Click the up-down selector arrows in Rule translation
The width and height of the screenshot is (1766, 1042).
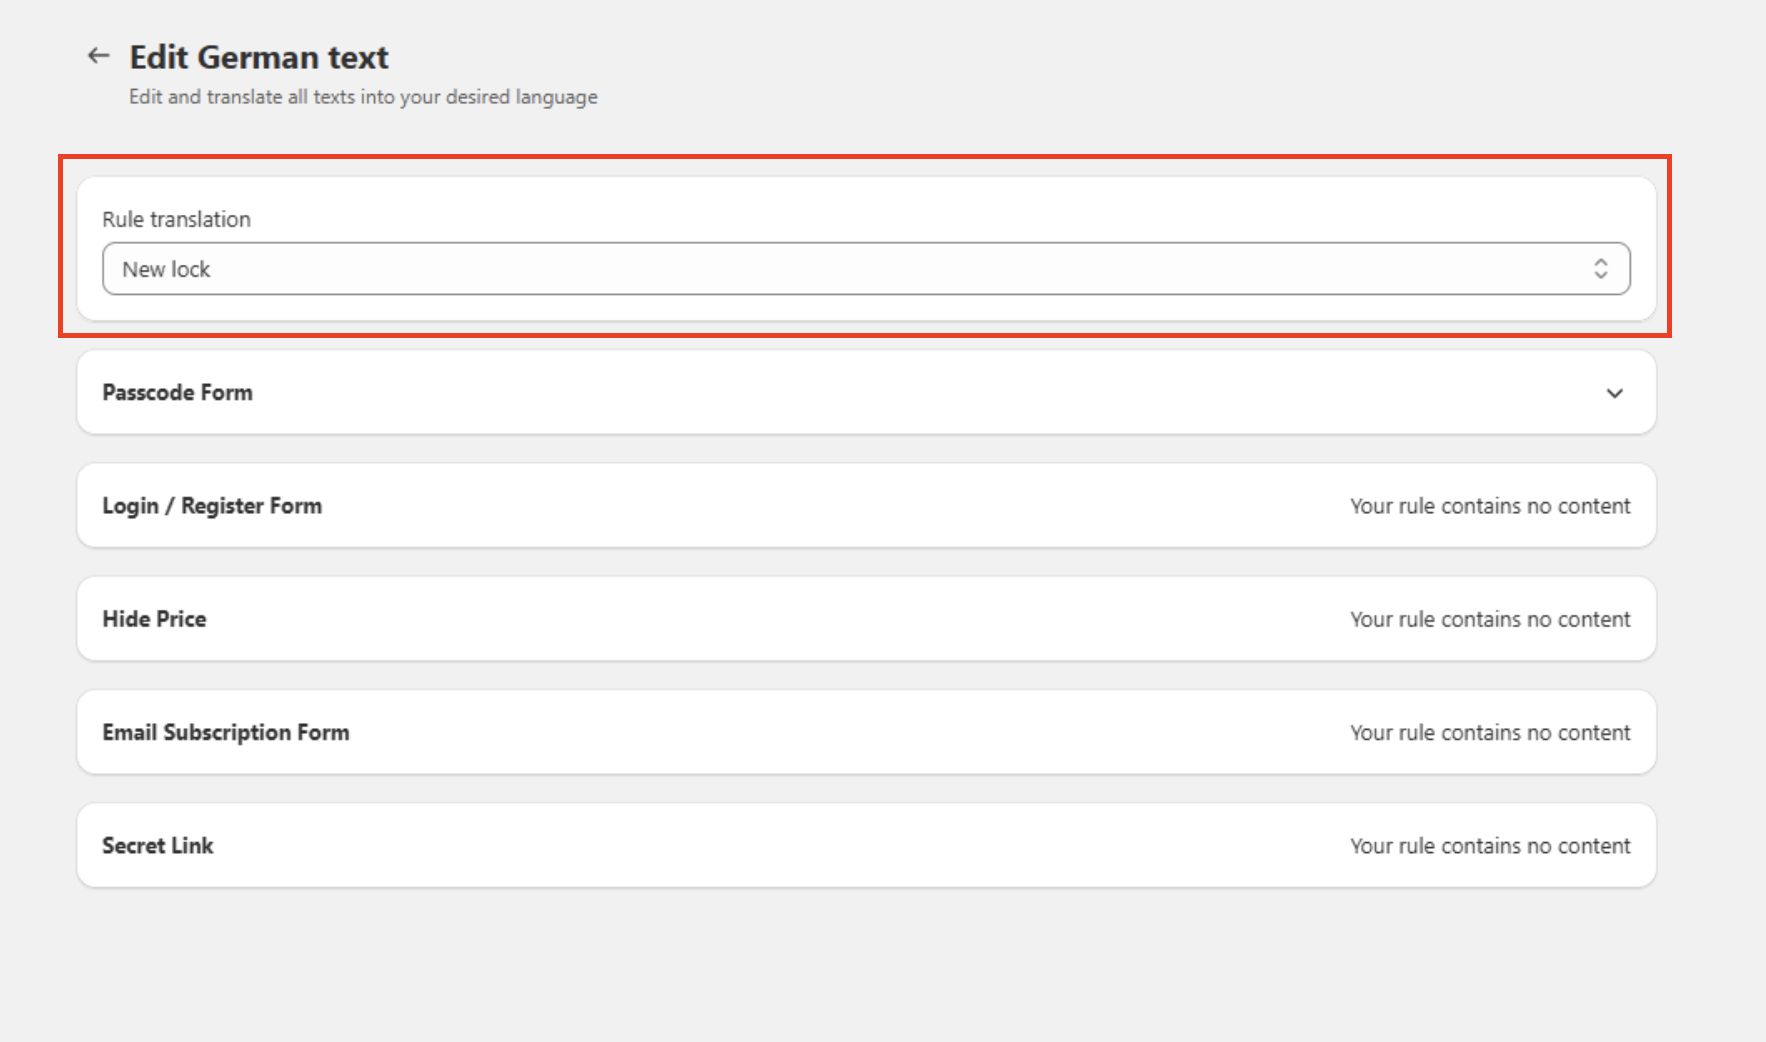1600,269
